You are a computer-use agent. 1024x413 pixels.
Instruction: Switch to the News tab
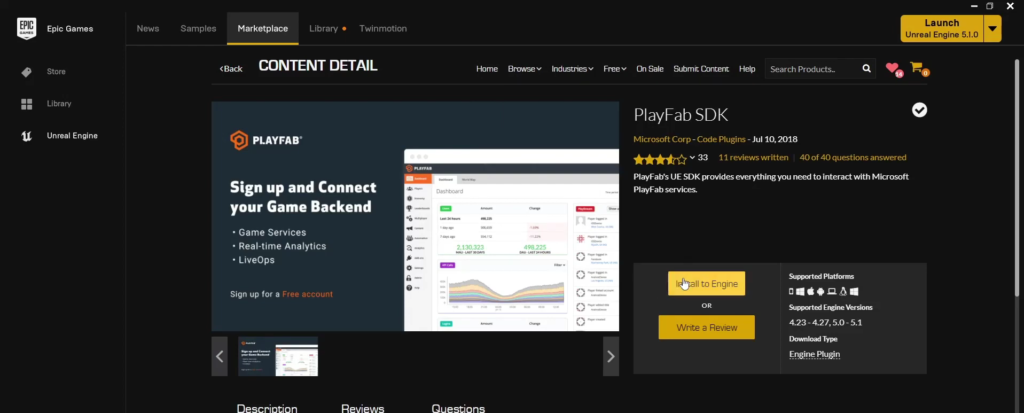point(148,29)
